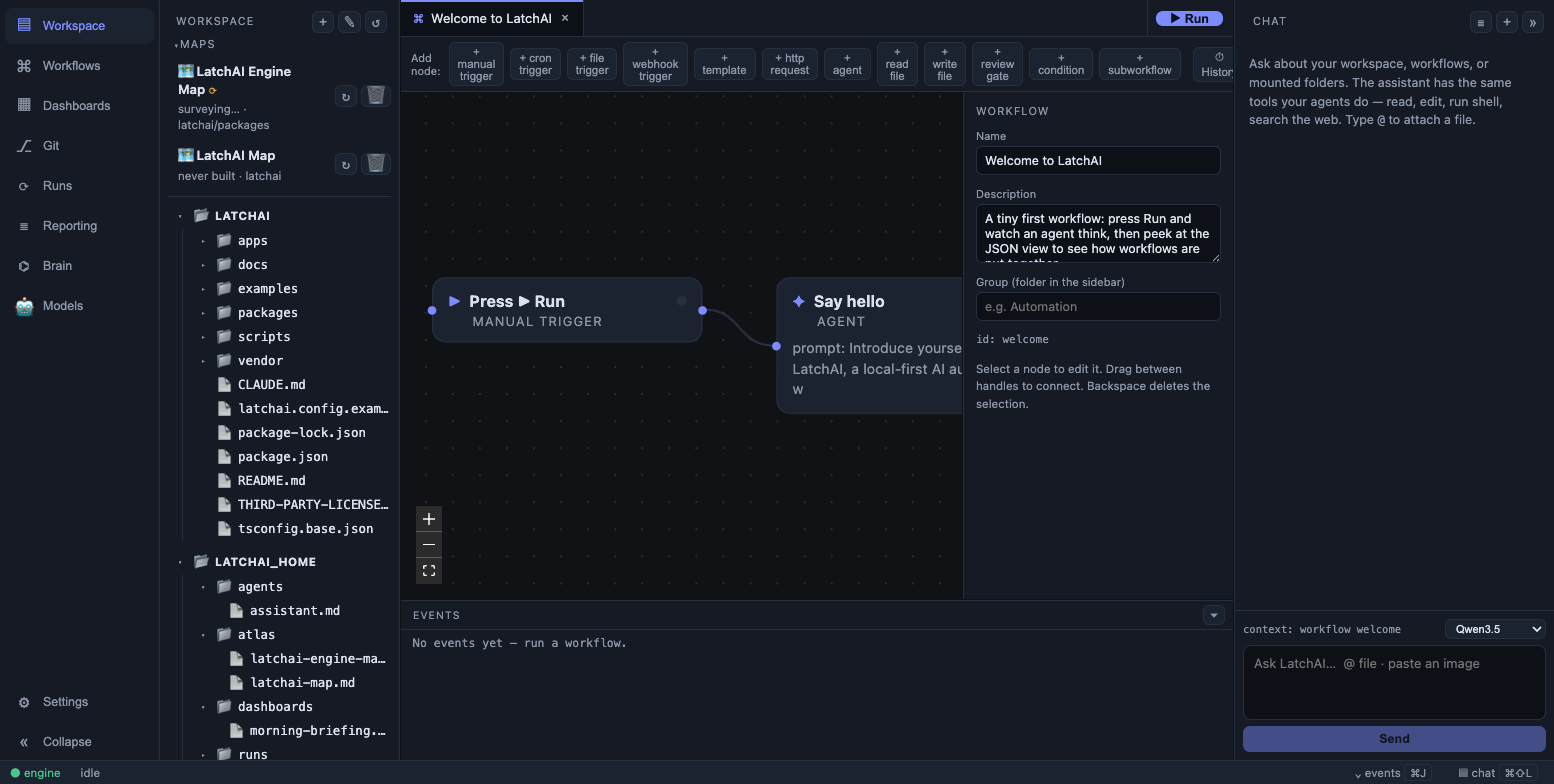Image resolution: width=1554 pixels, height=784 pixels.
Task: Expand the examples folder
Action: pyautogui.click(x=203, y=289)
